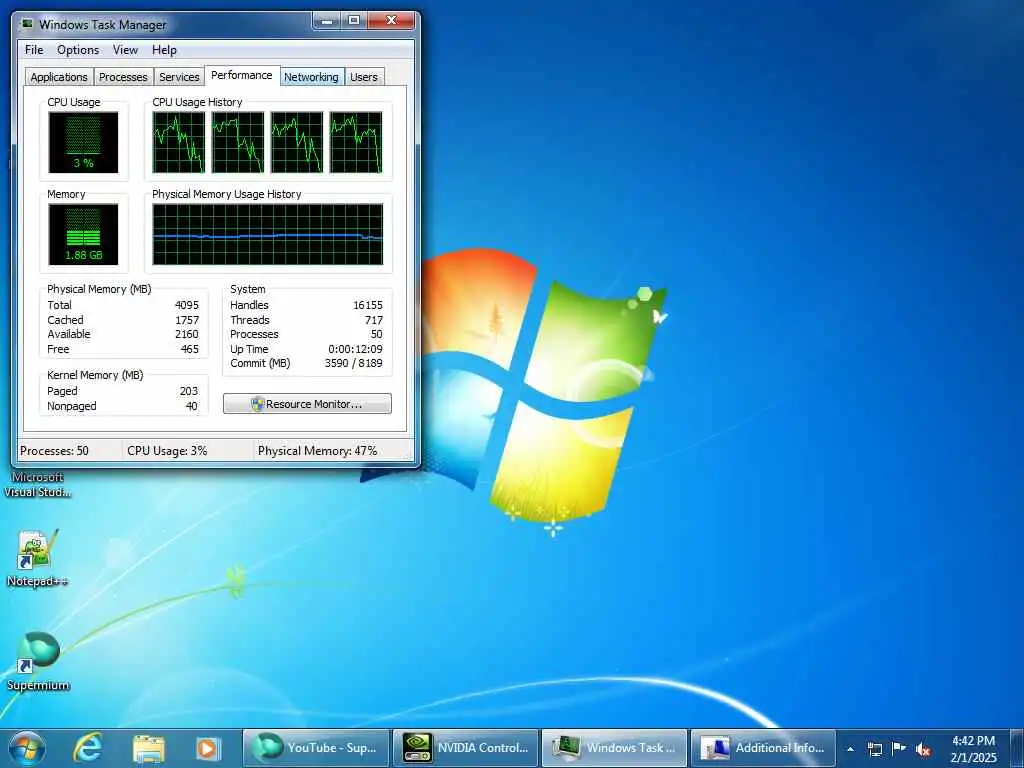This screenshot has height=768, width=1024.
Task: Switch to YouTube - Supermium taskbar window
Action: pos(317,748)
